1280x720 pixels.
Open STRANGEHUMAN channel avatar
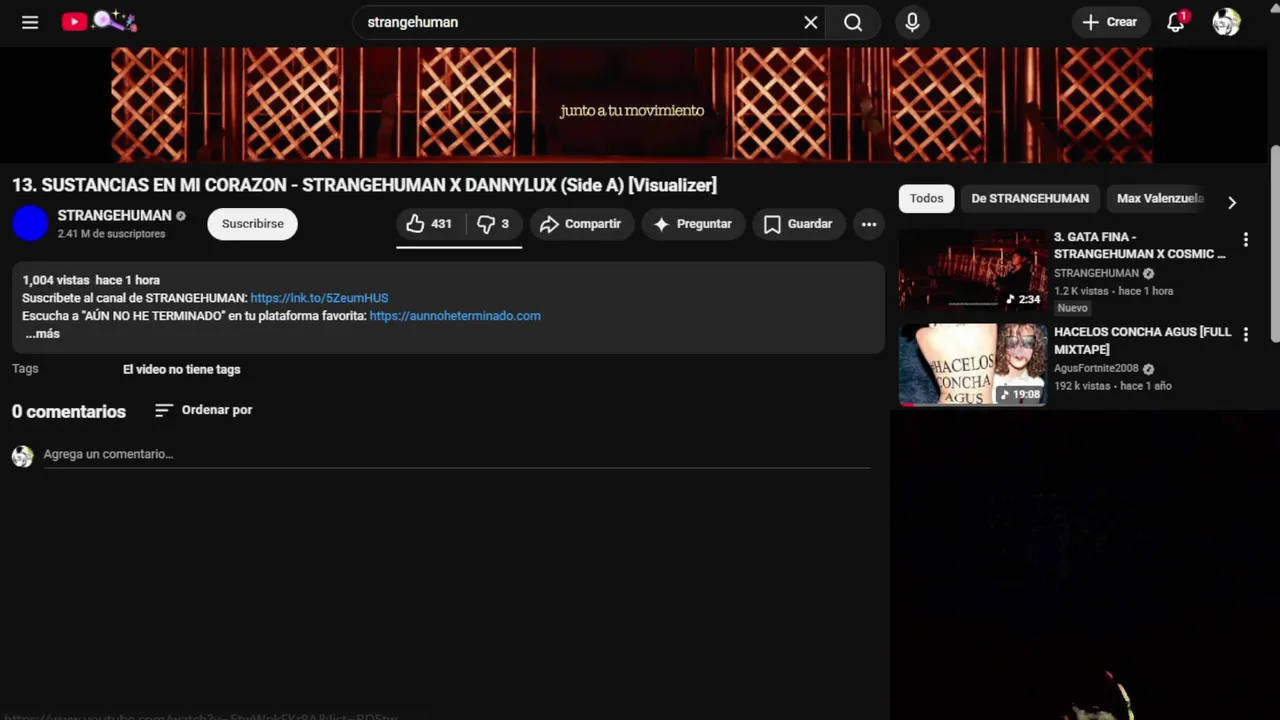[30, 223]
